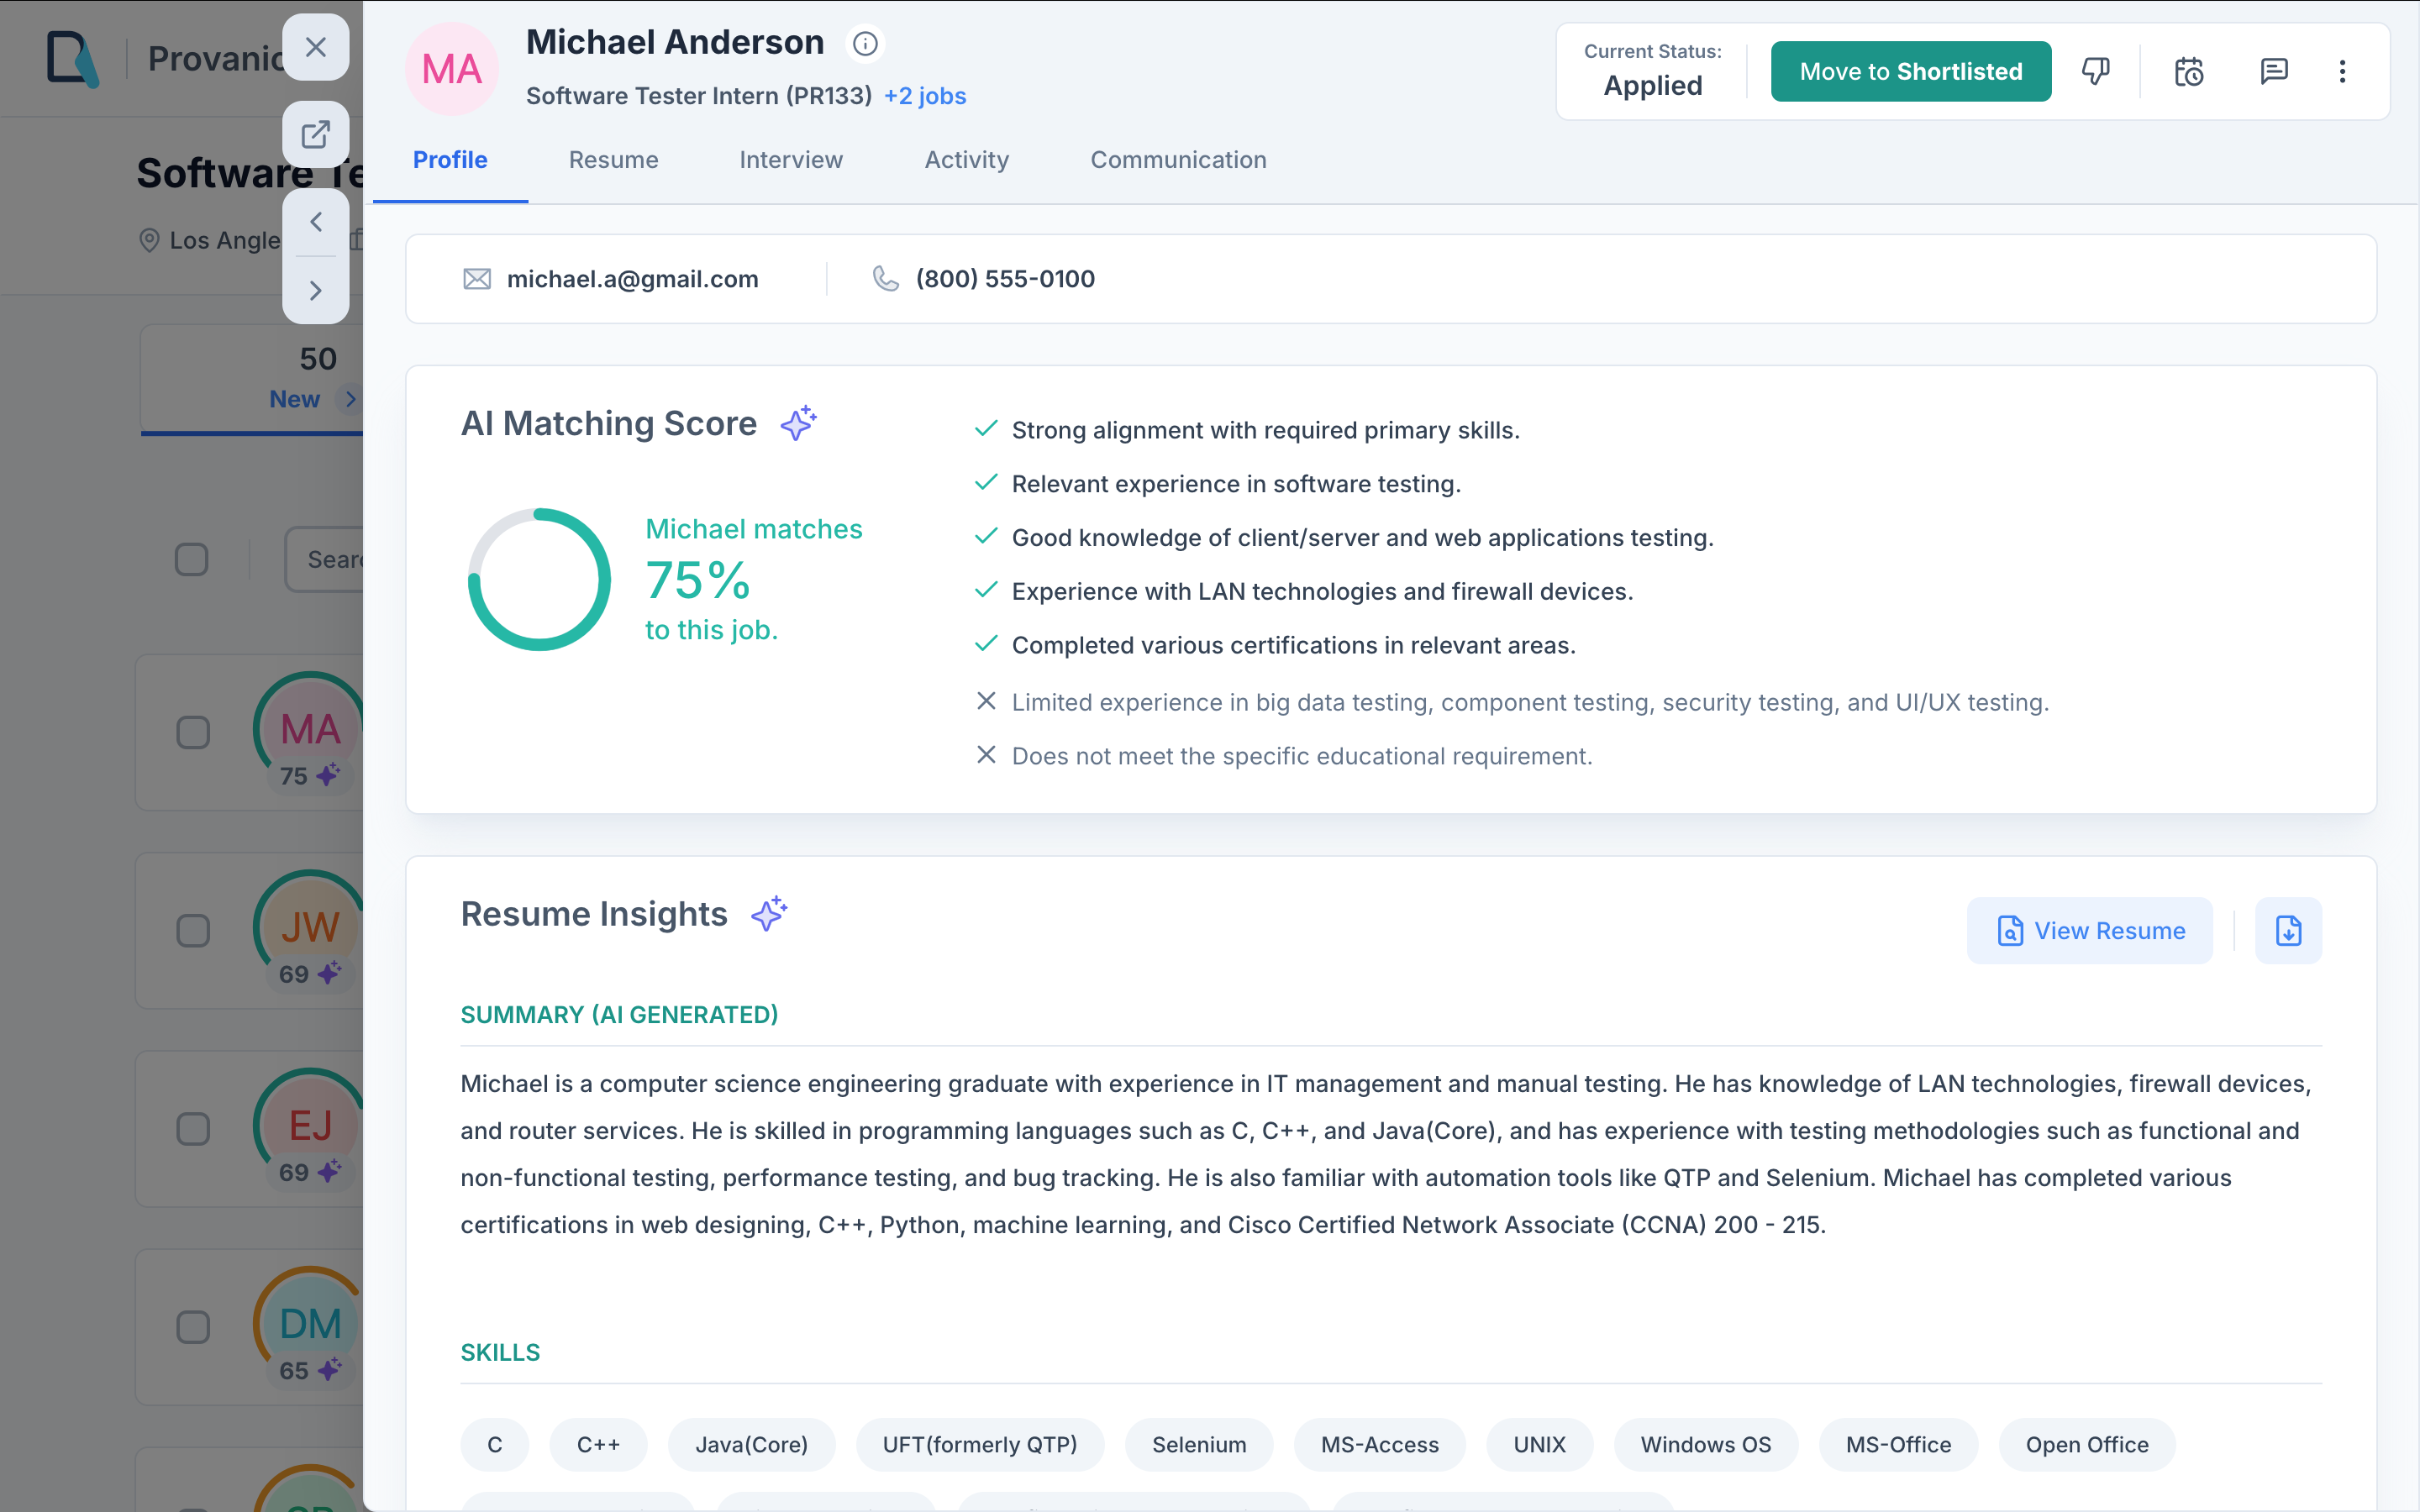
Task: Click the View Resume button
Action: [x=2089, y=931]
